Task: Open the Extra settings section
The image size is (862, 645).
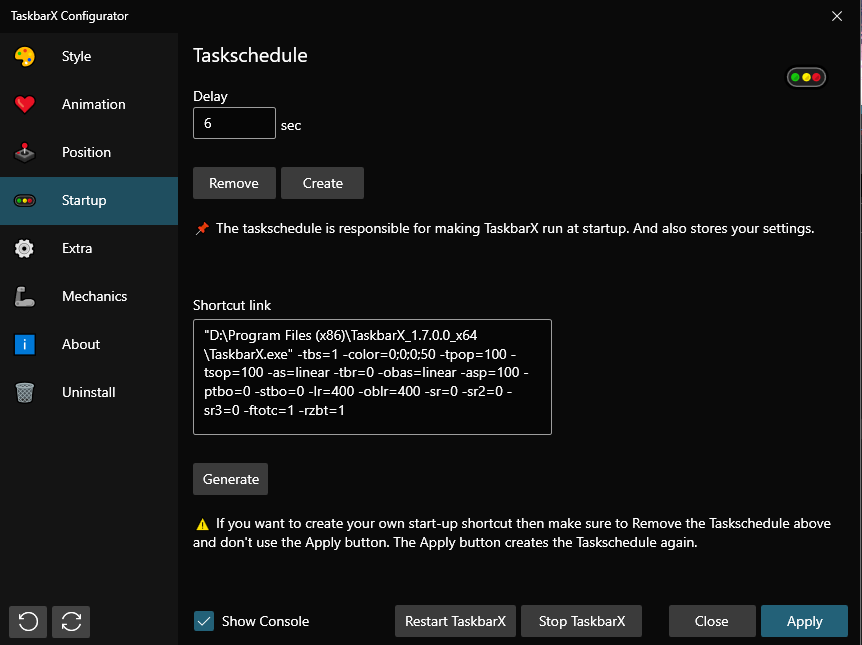Action: click(89, 249)
